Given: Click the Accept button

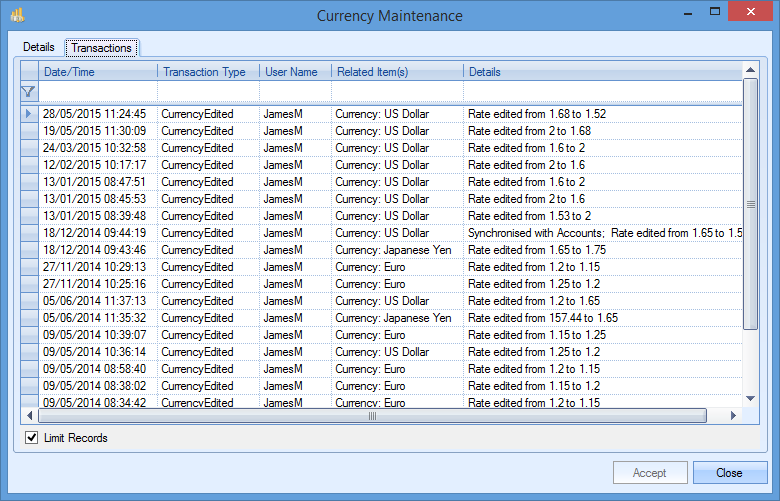Looking at the screenshot, I should pyautogui.click(x=649, y=473).
